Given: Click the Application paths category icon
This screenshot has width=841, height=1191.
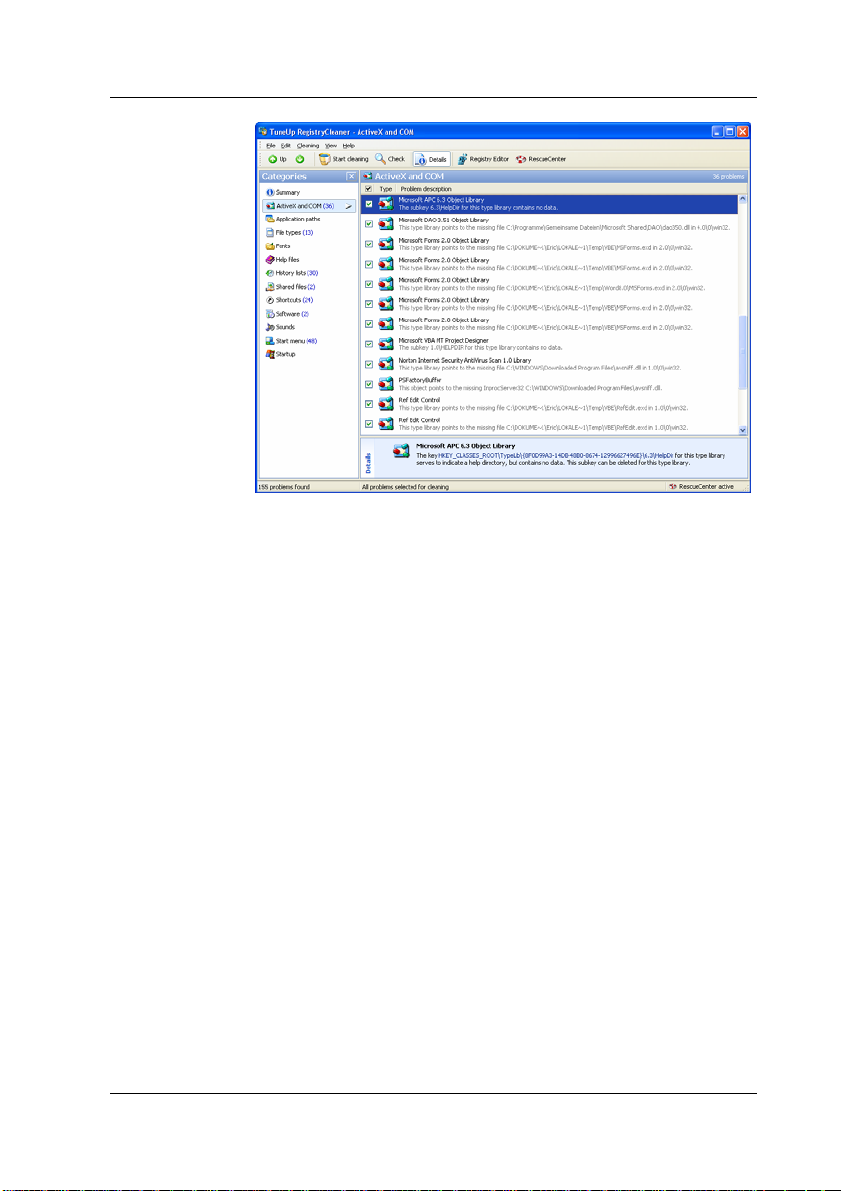Looking at the screenshot, I should click(x=270, y=219).
